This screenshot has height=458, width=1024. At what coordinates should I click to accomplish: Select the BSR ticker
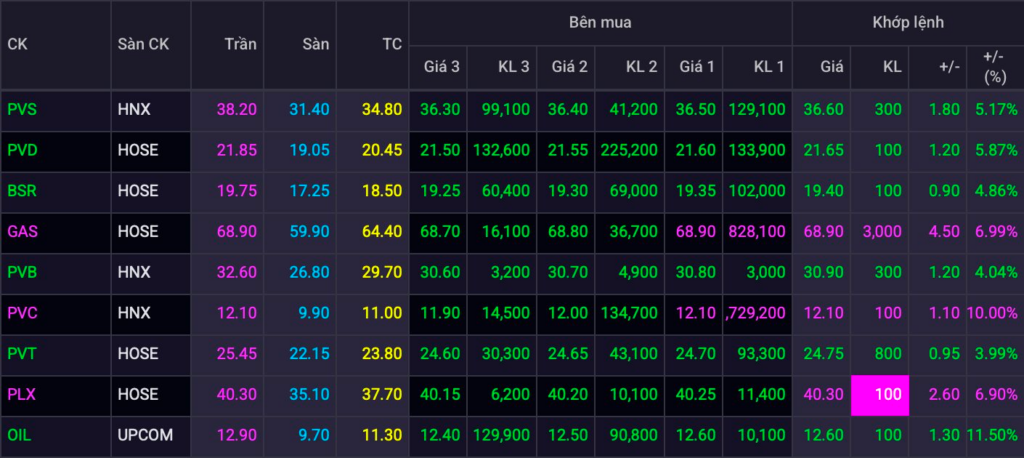[22, 190]
